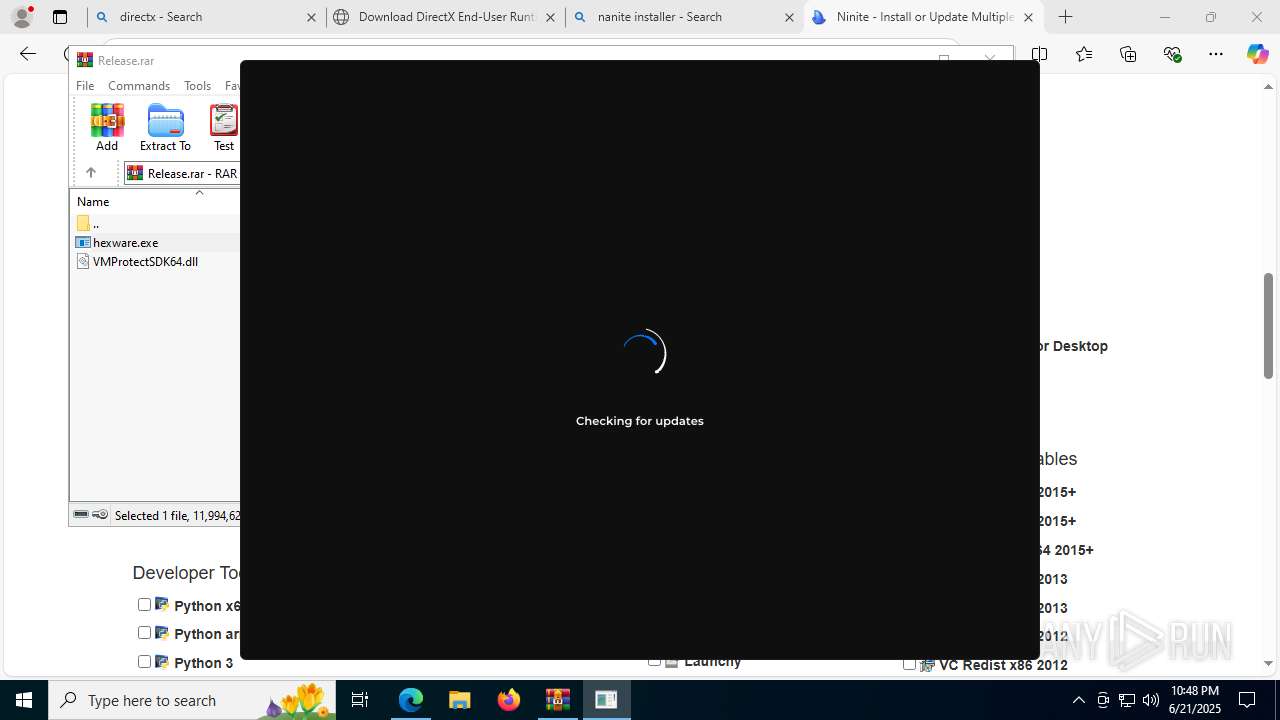Open the File menu in WinRAR
The width and height of the screenshot is (1280, 720).
(x=85, y=86)
